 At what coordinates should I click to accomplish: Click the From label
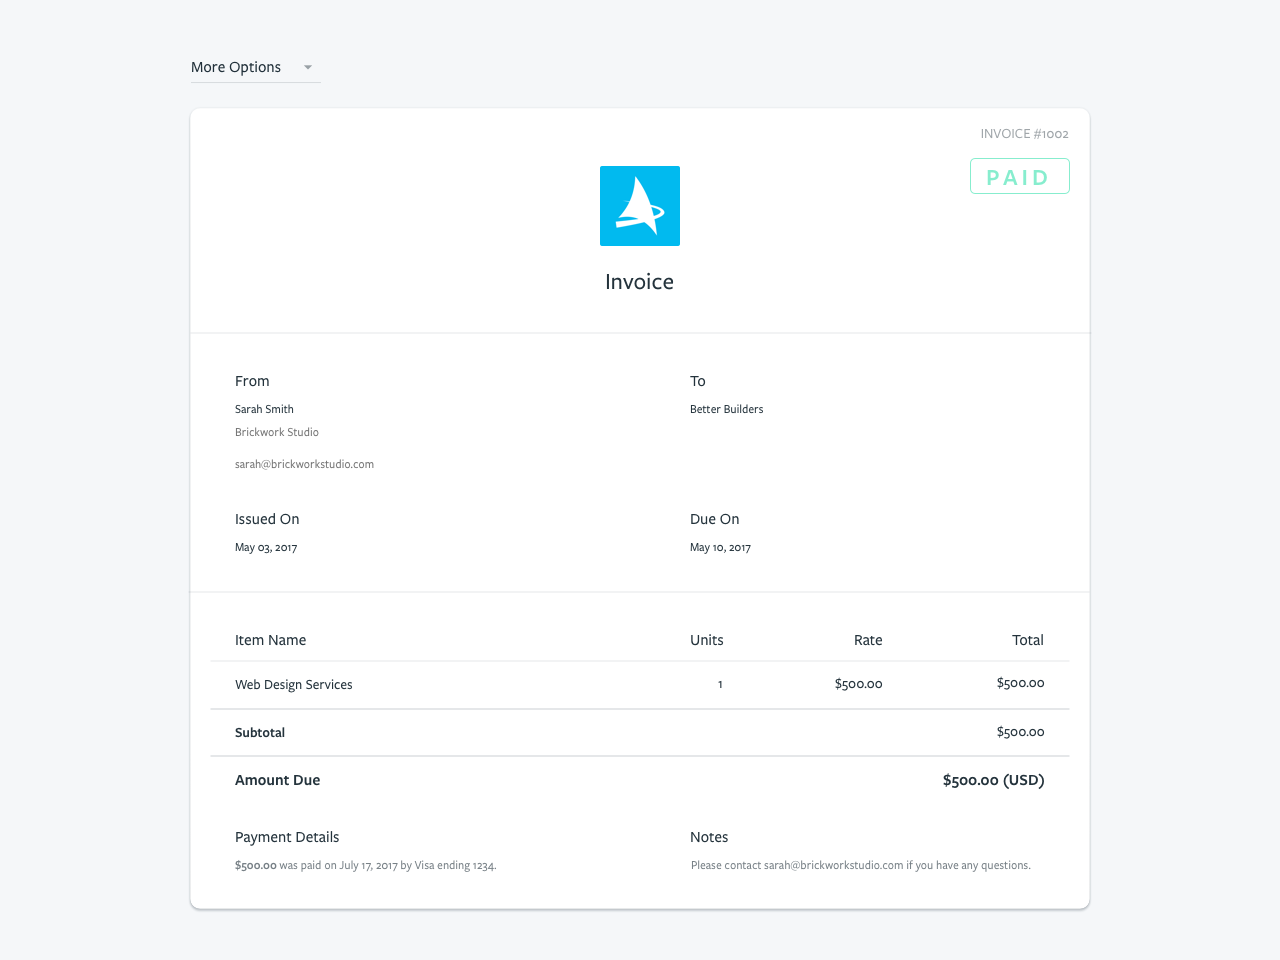pyautogui.click(x=252, y=381)
